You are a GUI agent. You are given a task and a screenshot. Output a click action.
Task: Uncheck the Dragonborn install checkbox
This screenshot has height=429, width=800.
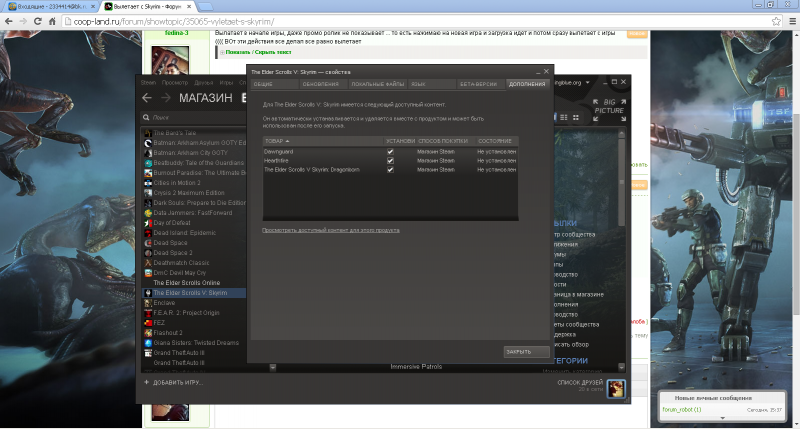390,170
